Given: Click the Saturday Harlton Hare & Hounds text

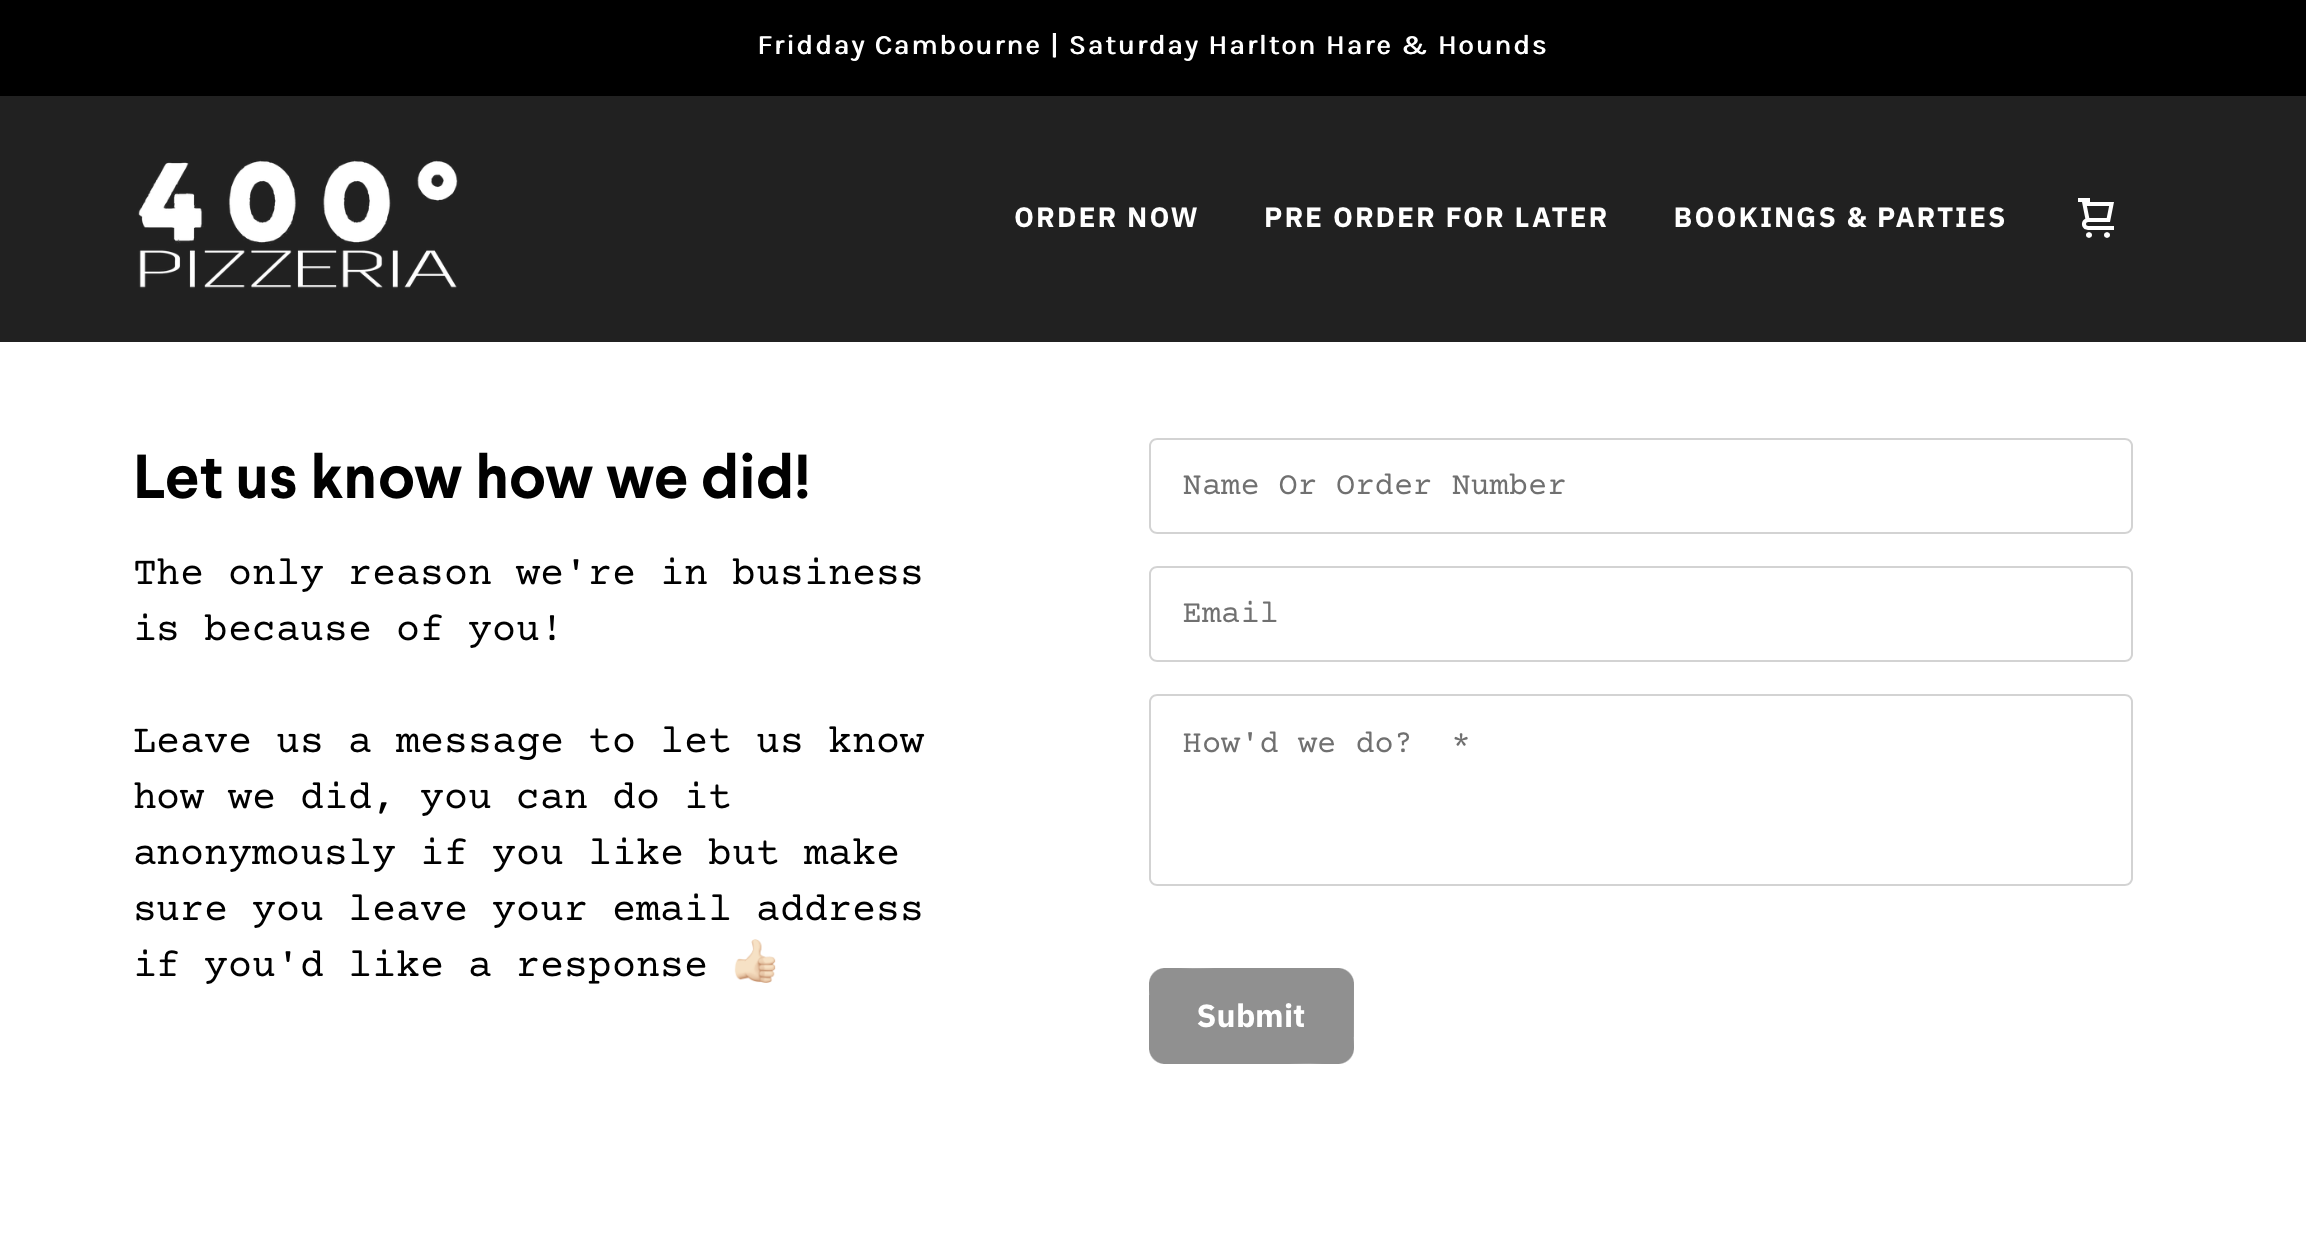Looking at the screenshot, I should [x=1307, y=45].
